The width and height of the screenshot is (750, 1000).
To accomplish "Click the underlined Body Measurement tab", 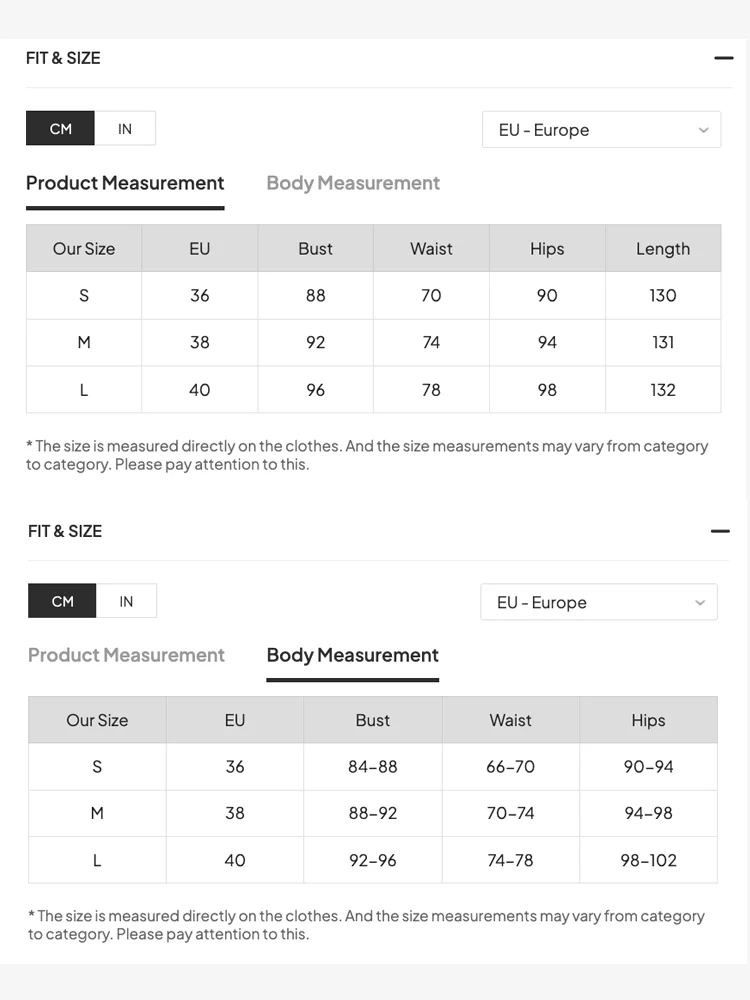I will [x=352, y=655].
